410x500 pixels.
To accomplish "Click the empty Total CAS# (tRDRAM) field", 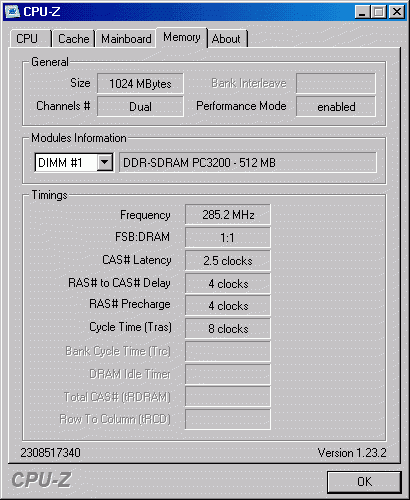I will click(228, 397).
